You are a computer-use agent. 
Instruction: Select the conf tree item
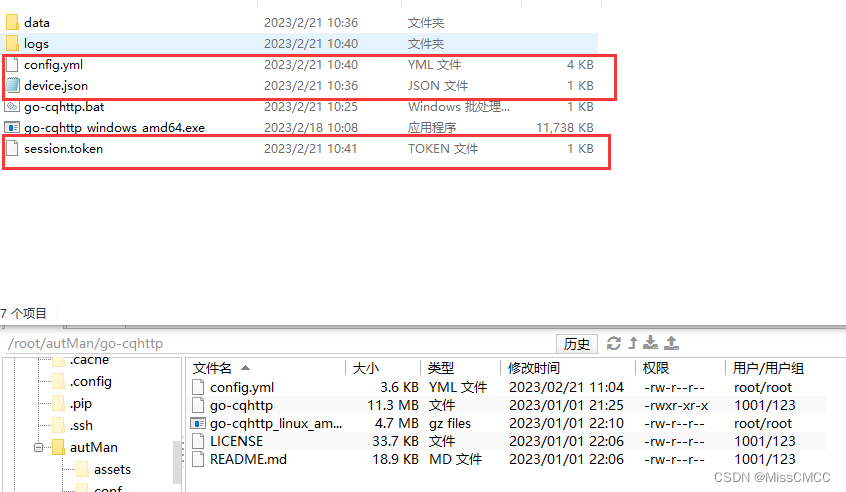tap(108, 488)
